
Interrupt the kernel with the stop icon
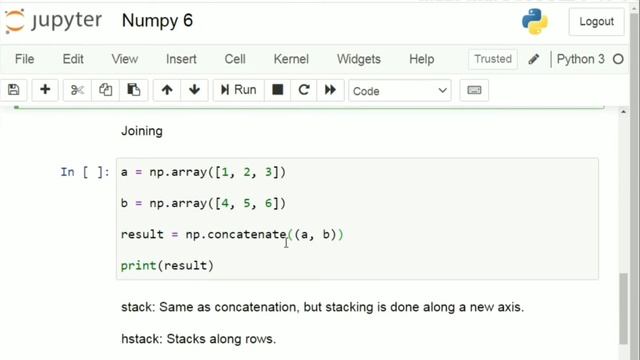click(278, 90)
